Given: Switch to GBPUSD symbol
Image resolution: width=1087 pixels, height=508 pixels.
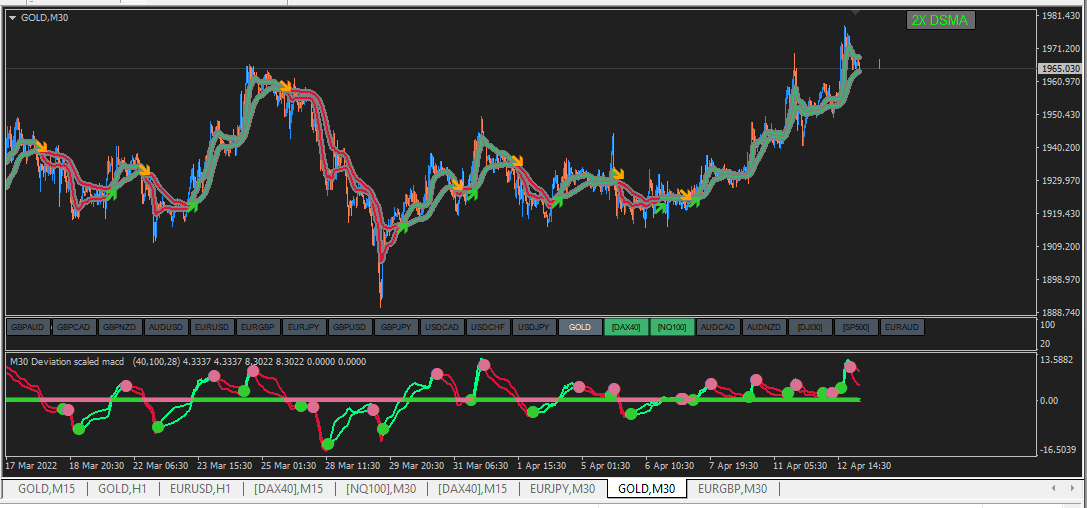Looking at the screenshot, I should pyautogui.click(x=350, y=327).
